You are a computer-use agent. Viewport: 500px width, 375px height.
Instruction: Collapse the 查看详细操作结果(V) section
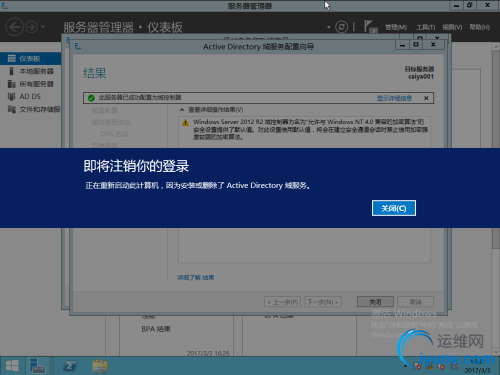point(182,110)
